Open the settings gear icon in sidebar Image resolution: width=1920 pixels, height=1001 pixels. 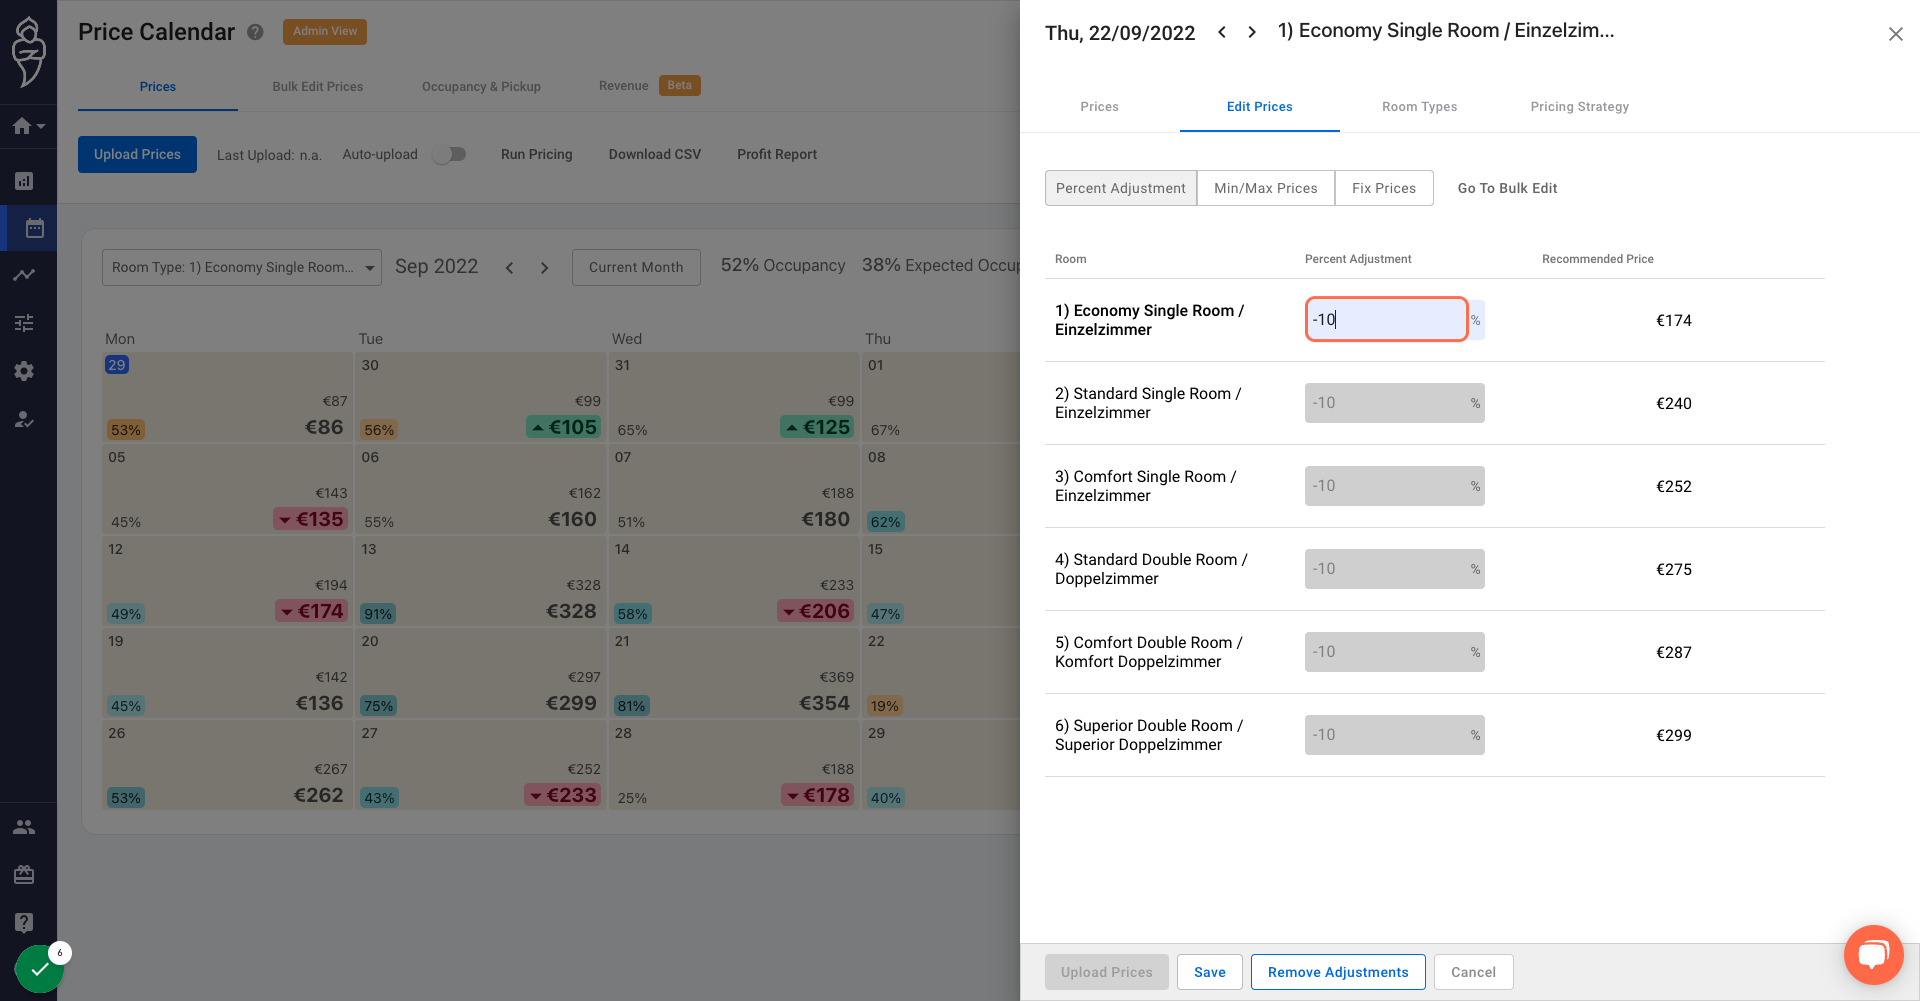(x=24, y=371)
